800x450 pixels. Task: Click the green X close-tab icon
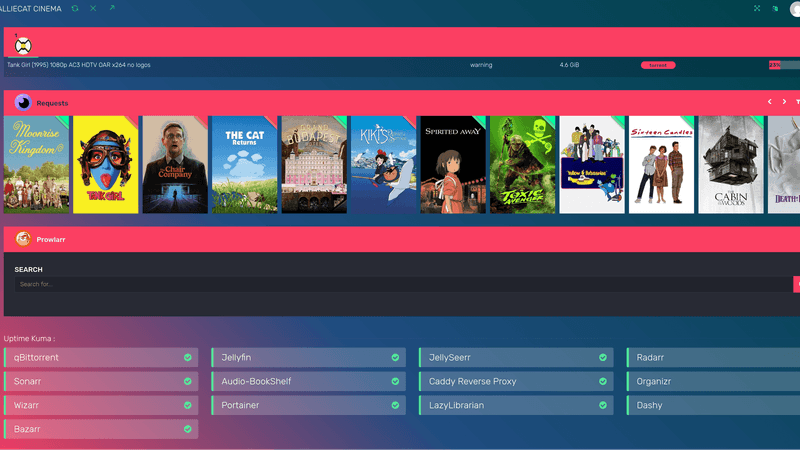point(93,8)
